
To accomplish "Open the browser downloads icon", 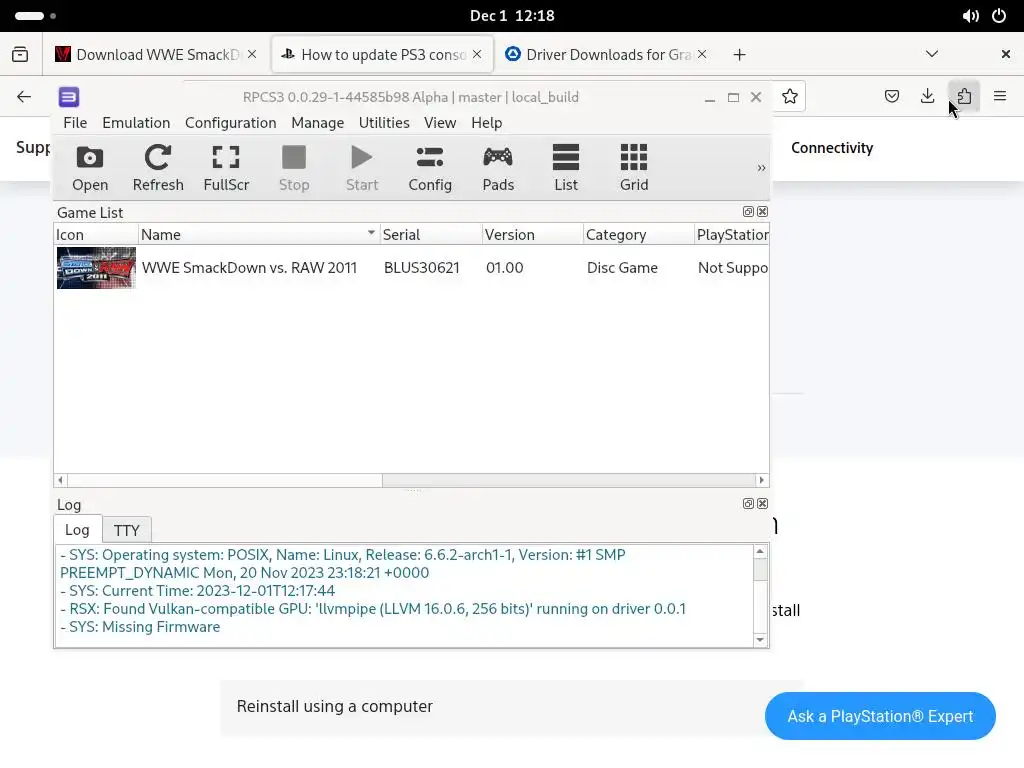I will coord(927,97).
